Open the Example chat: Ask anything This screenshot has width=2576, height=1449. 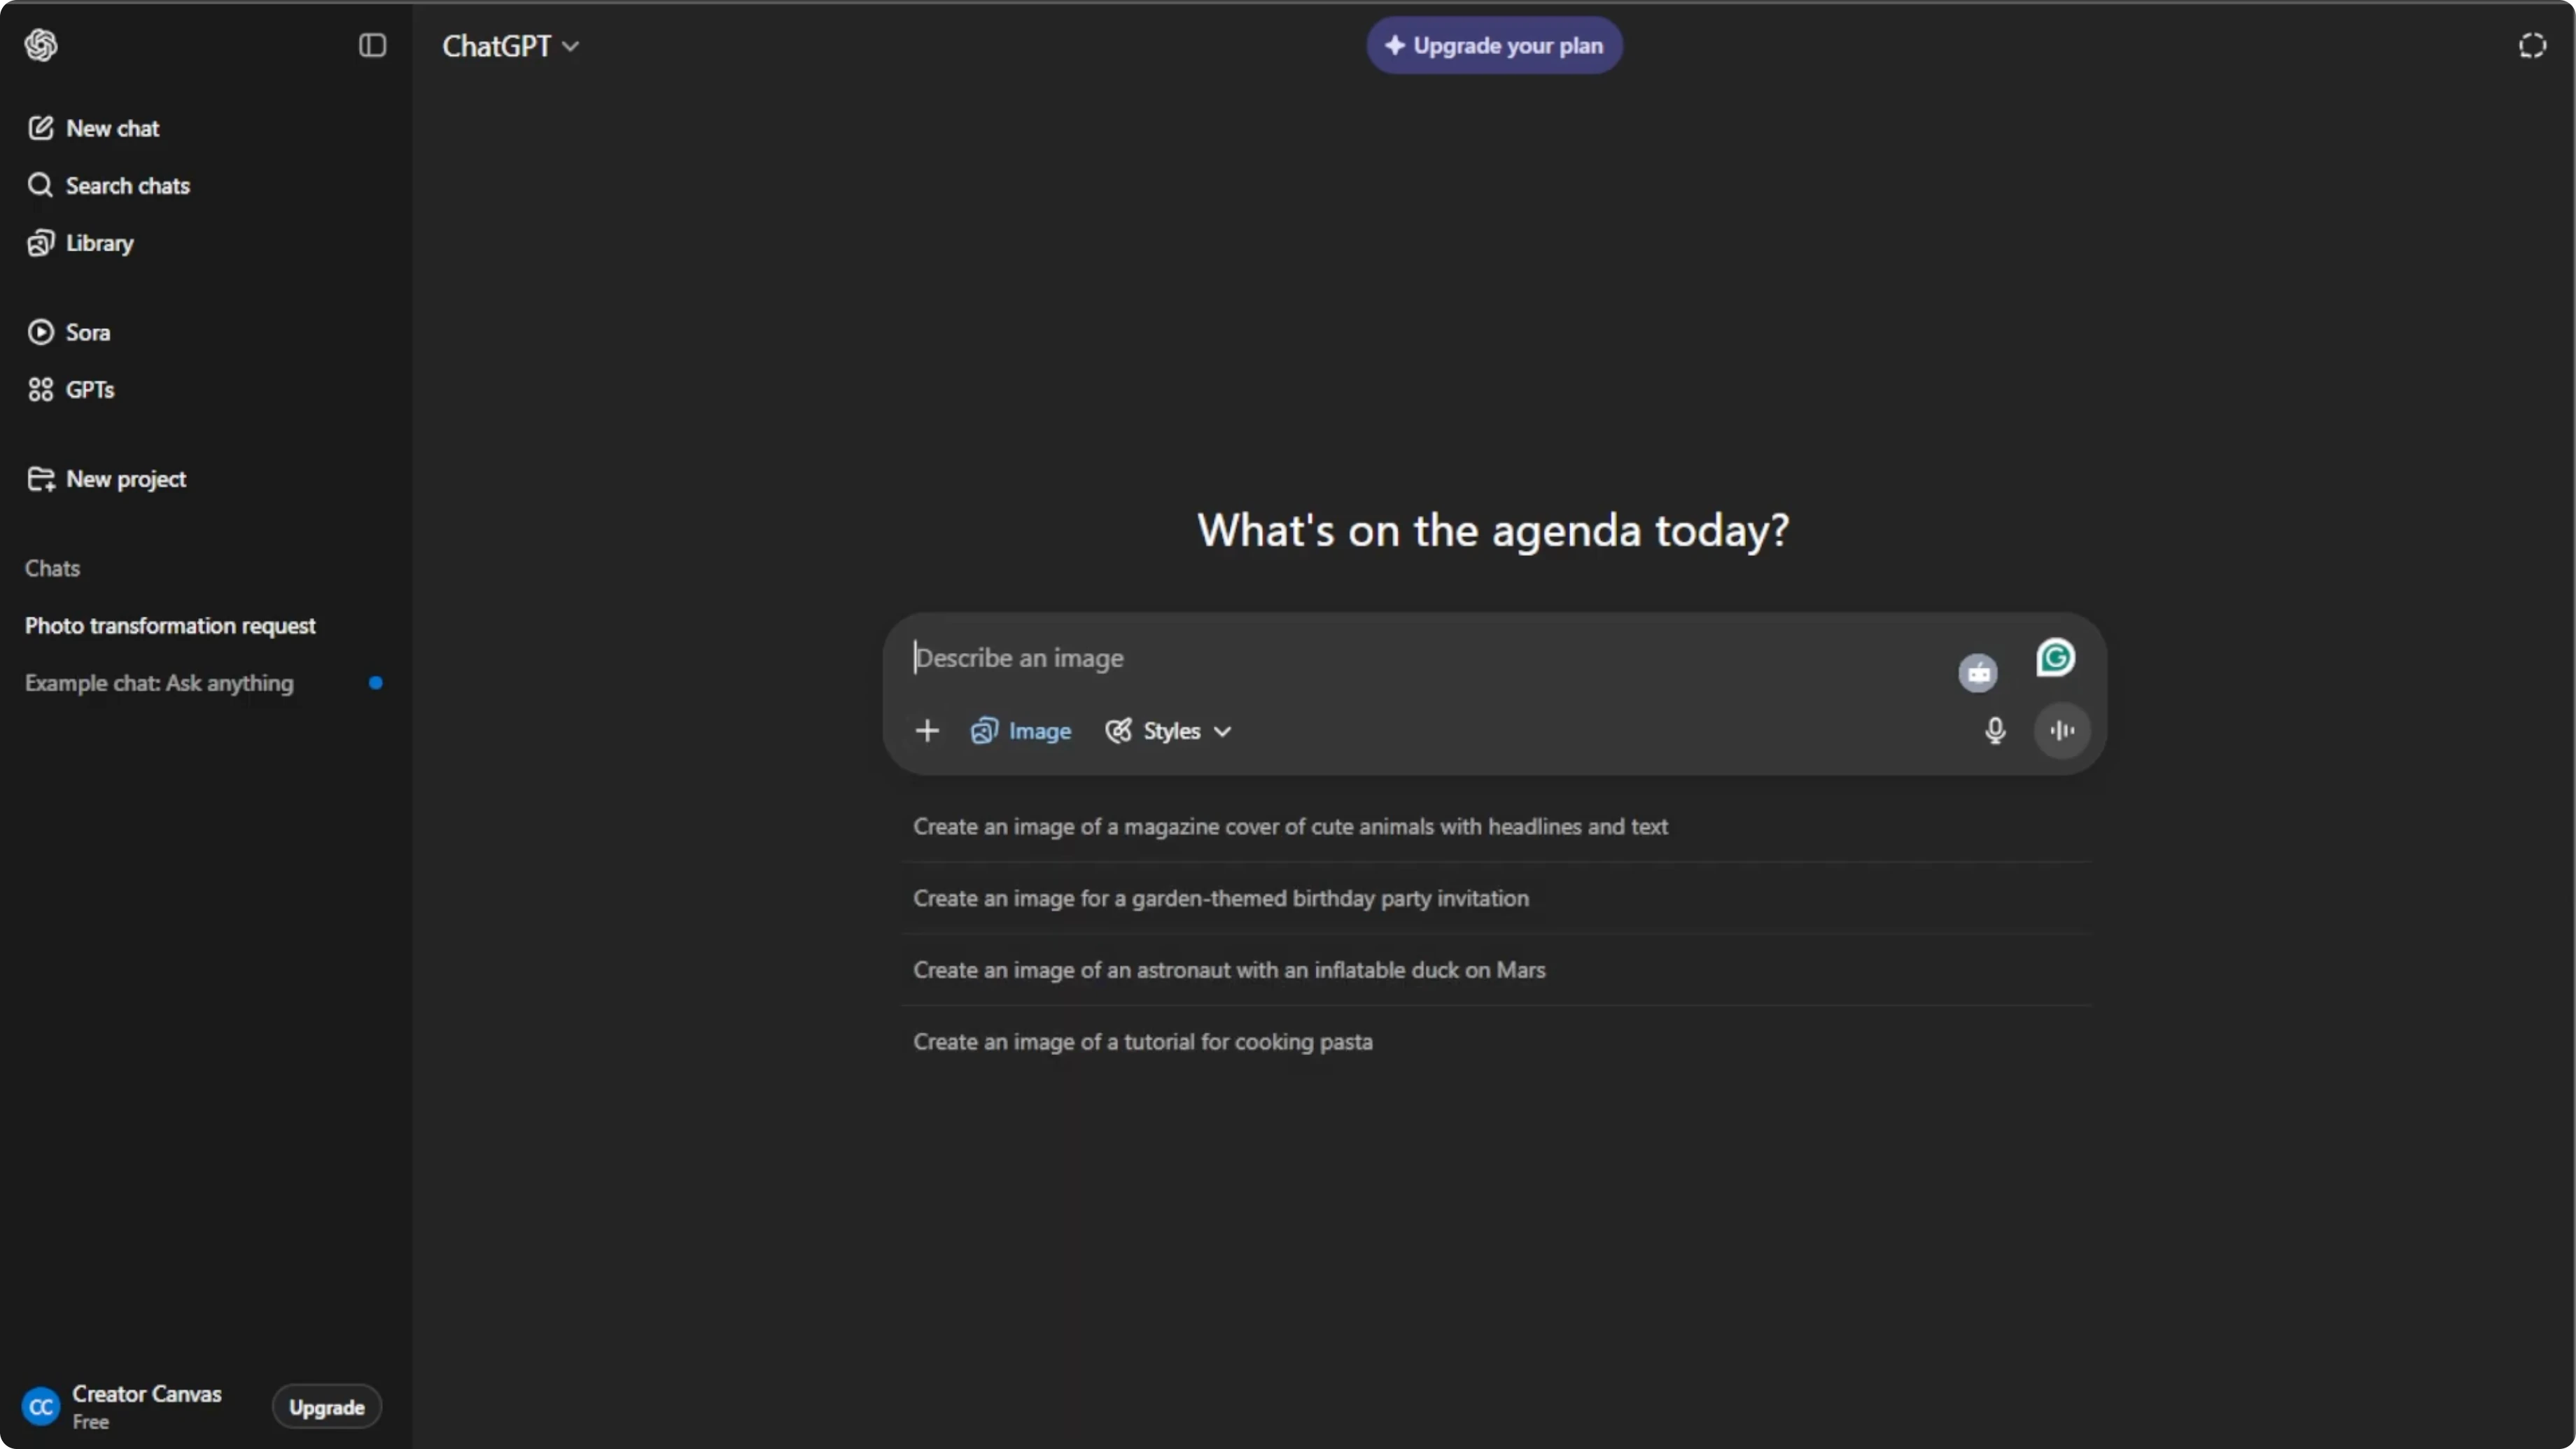[x=205, y=683]
